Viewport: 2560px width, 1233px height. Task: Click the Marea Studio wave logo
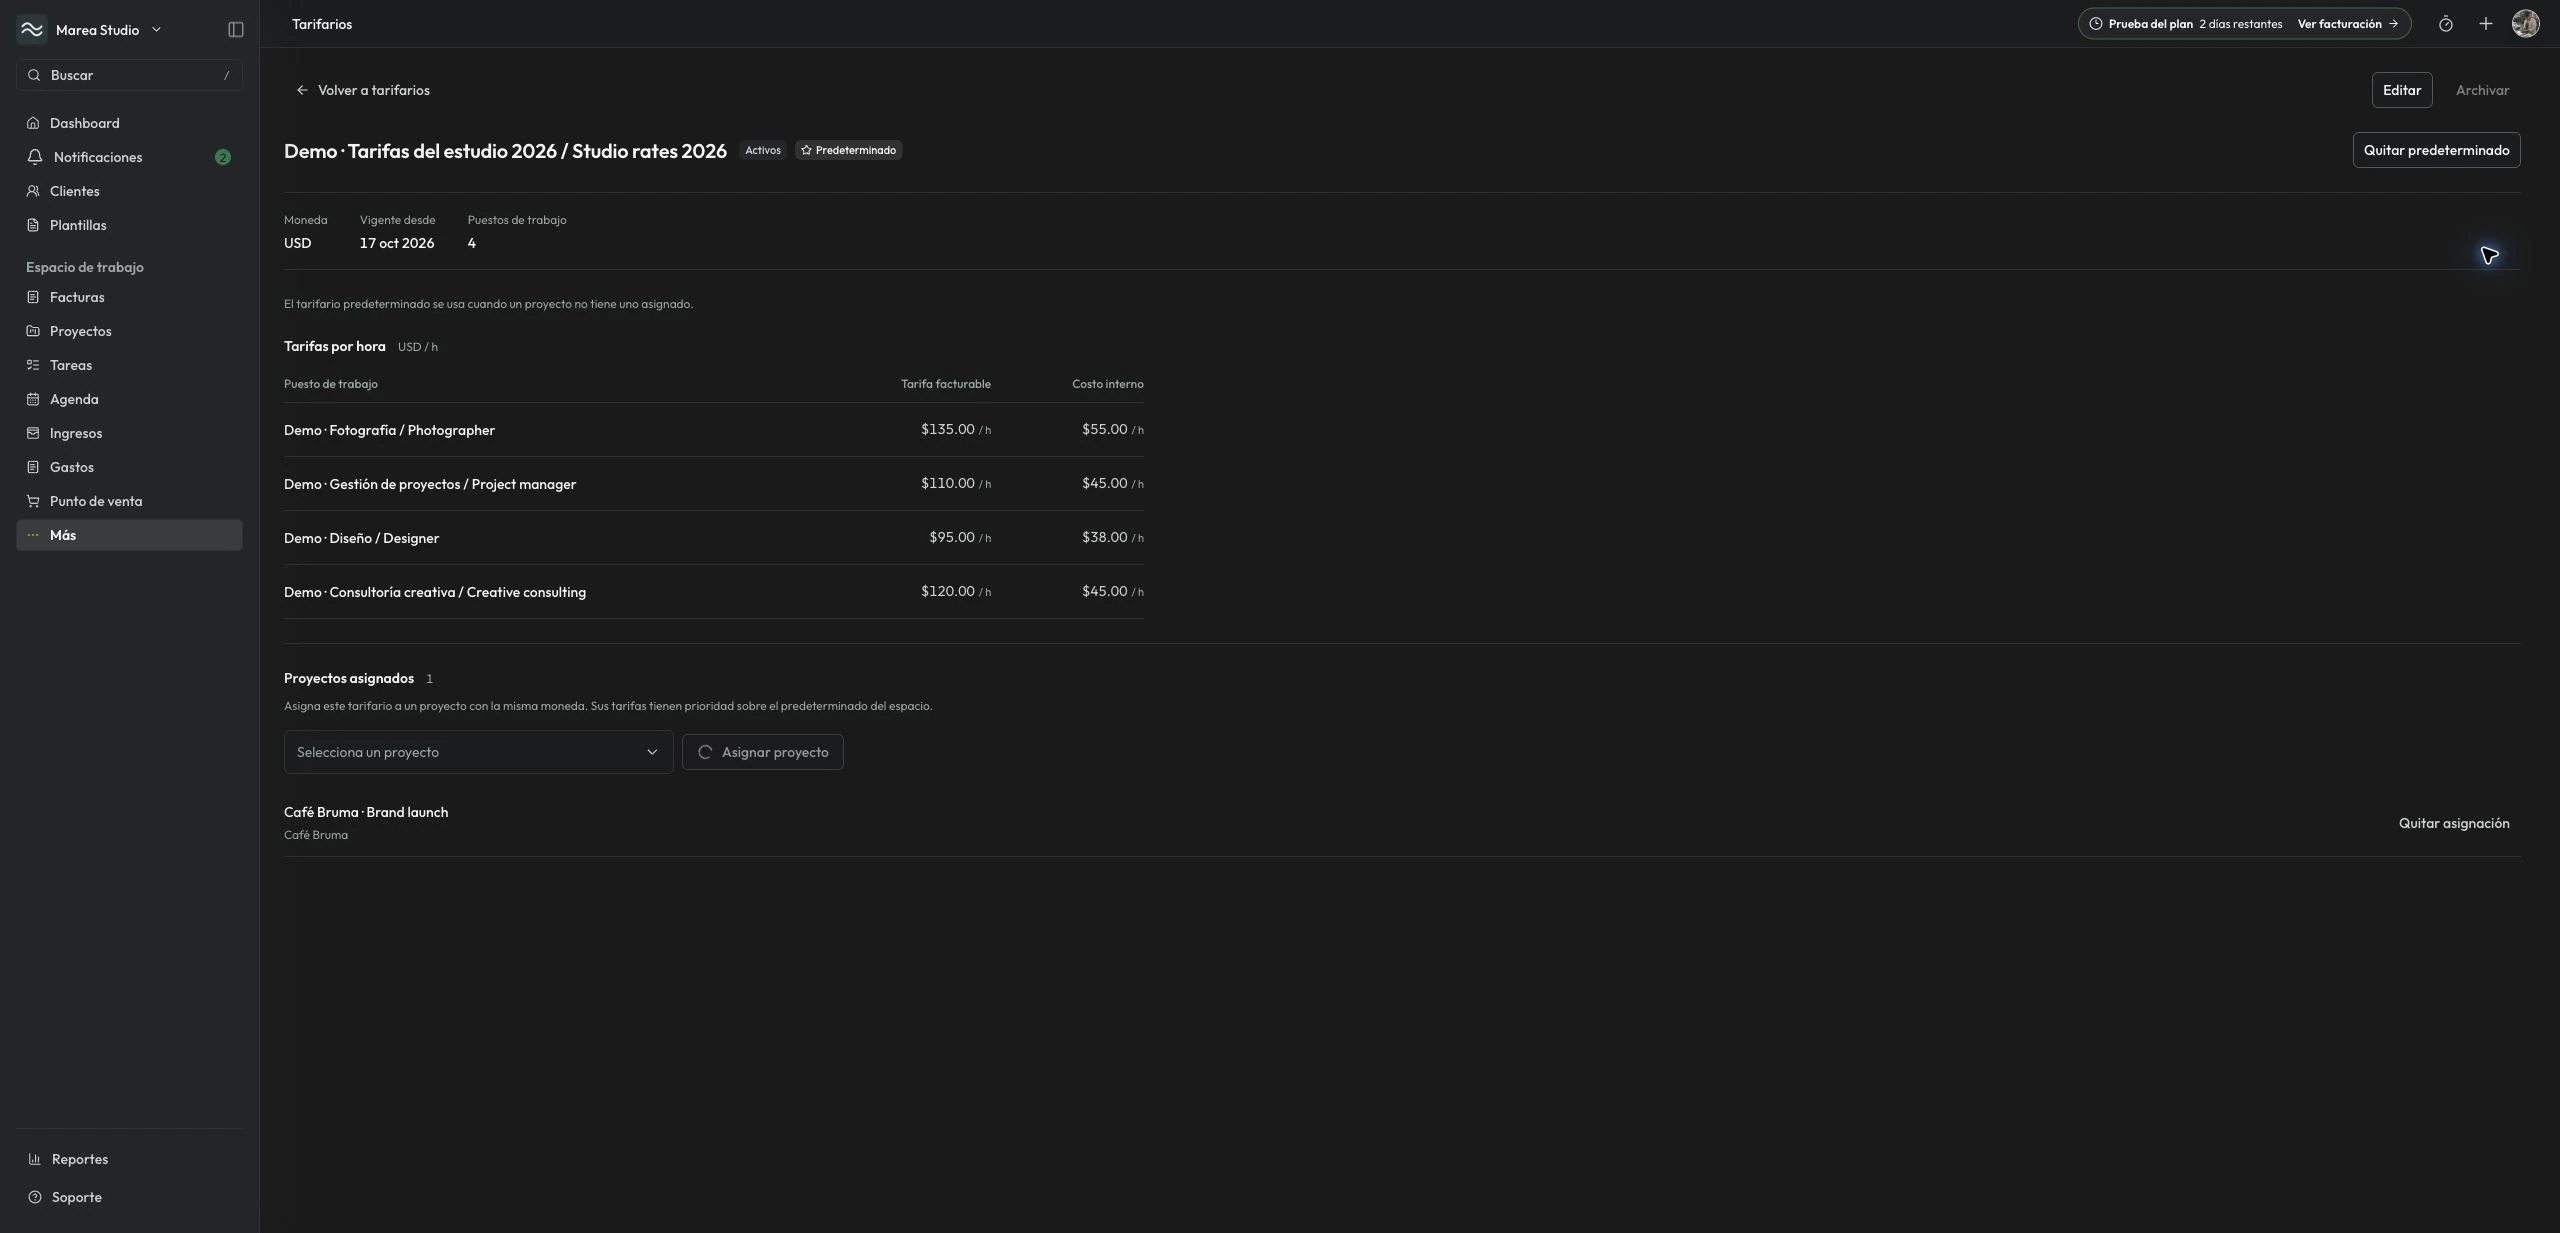coord(32,30)
